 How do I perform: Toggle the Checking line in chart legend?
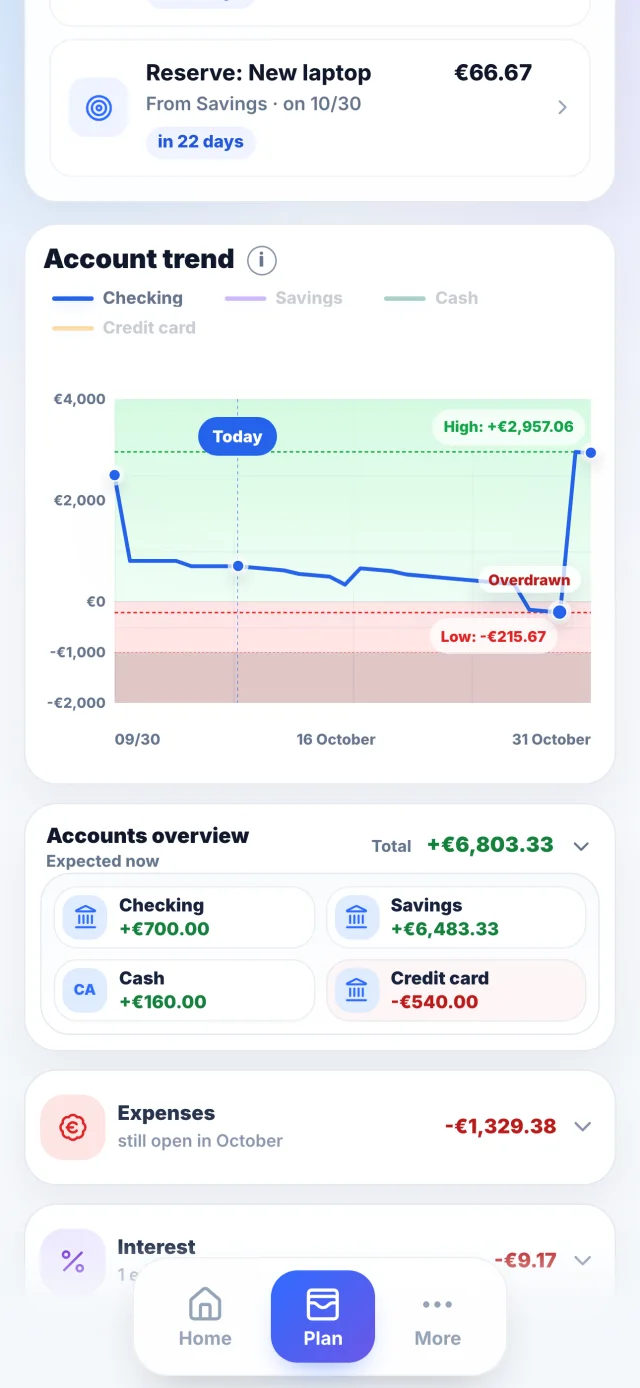pos(117,298)
